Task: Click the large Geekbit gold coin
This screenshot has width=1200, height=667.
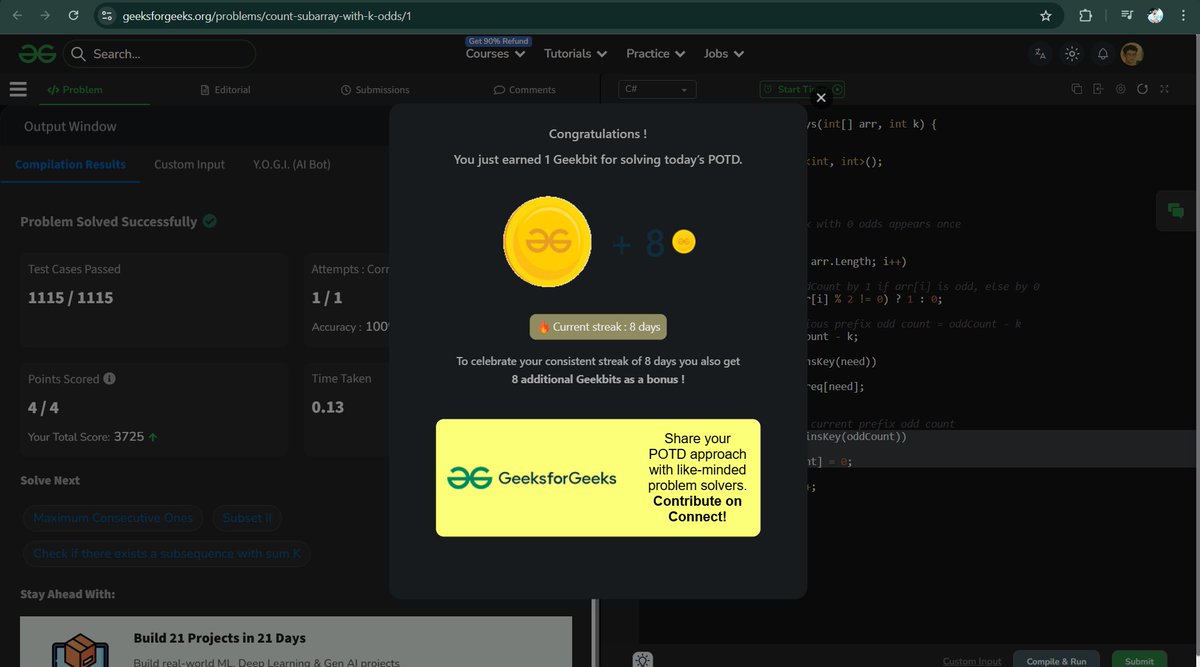Action: pos(546,241)
